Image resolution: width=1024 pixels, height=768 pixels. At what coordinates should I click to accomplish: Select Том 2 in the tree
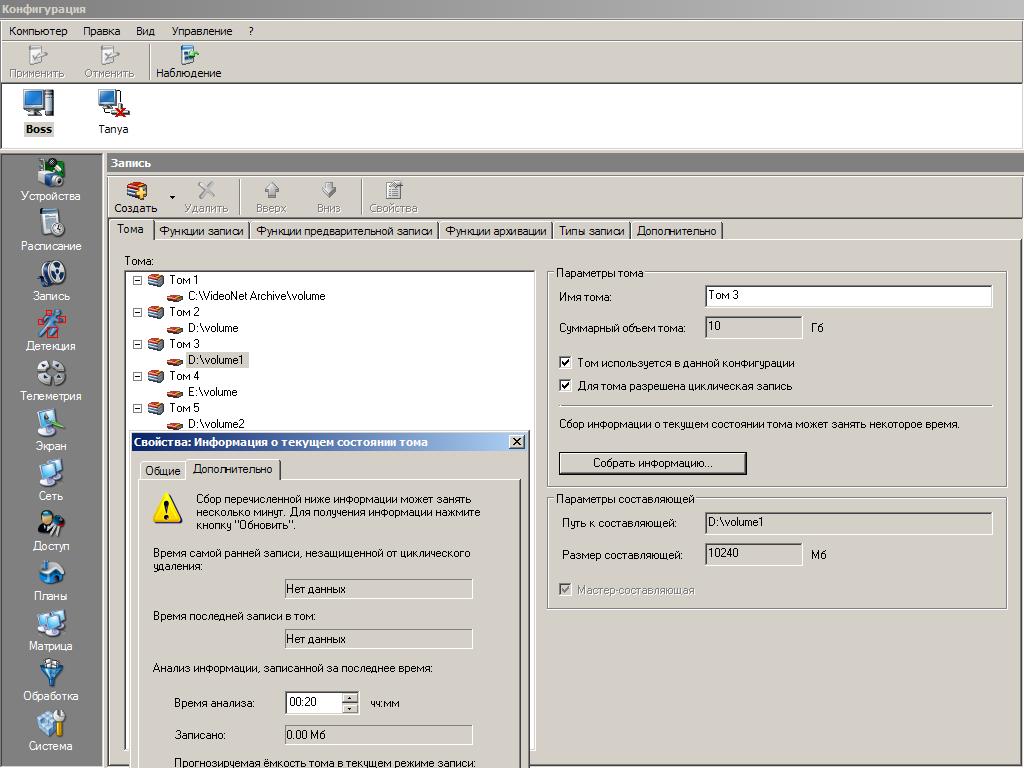tap(184, 312)
